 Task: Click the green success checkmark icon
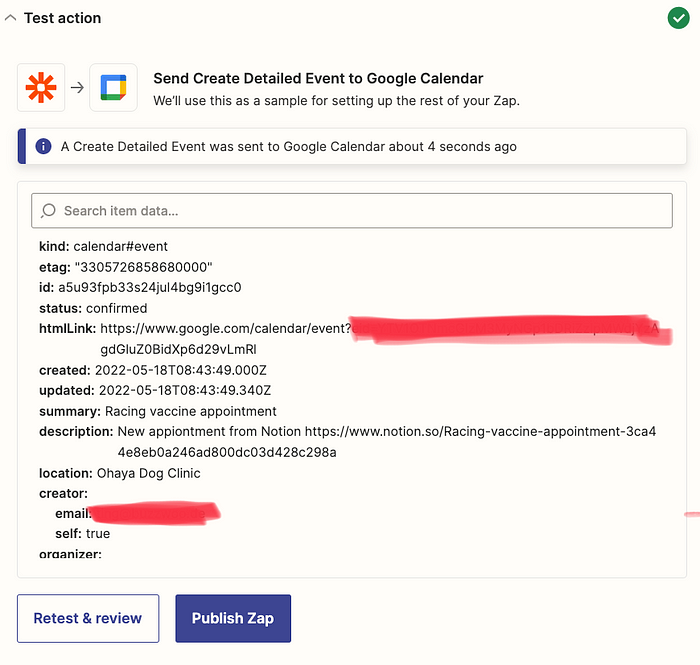[x=678, y=18]
